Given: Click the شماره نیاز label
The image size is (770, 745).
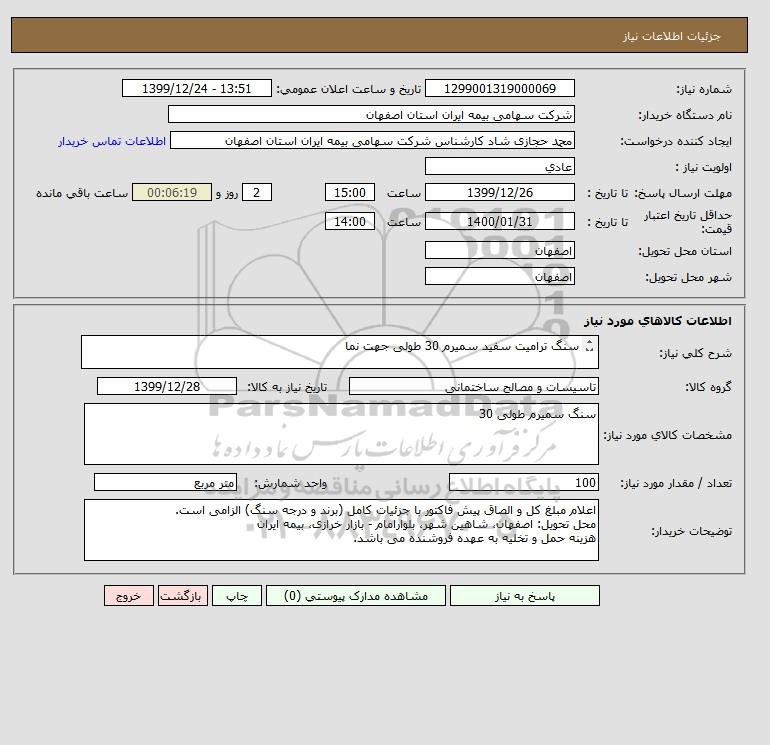Looking at the screenshot, I should point(704,89).
